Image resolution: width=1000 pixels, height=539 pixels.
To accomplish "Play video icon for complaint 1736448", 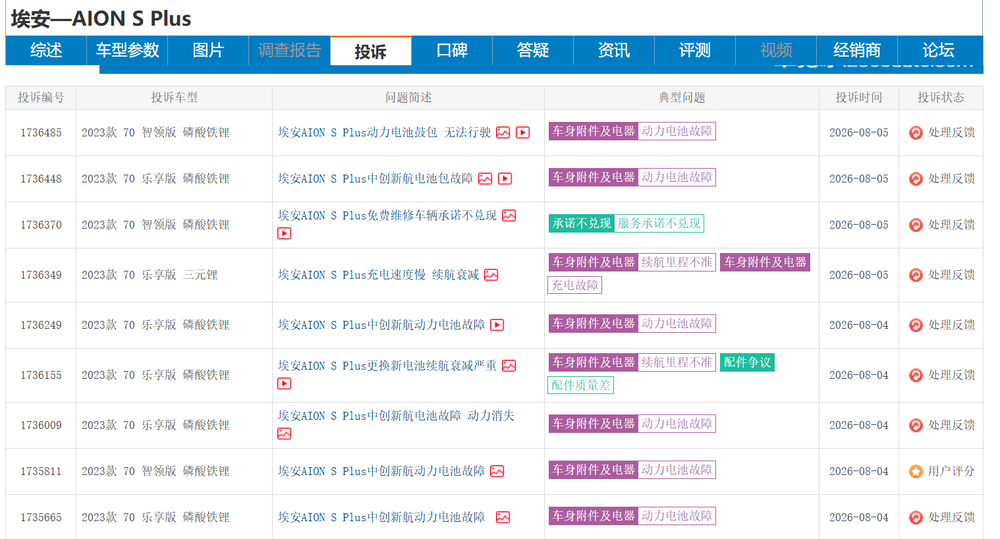I will pyautogui.click(x=505, y=179).
